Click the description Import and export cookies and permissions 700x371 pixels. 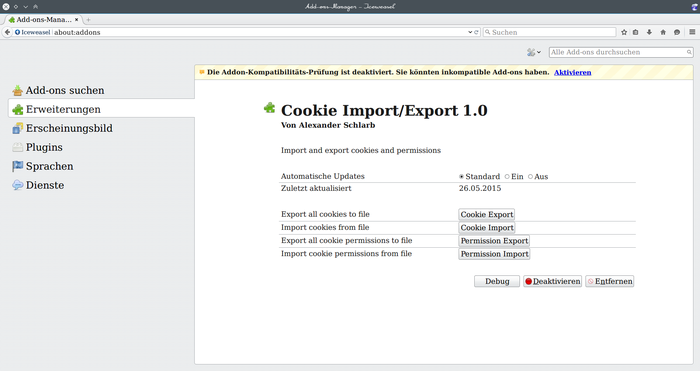[361, 150]
